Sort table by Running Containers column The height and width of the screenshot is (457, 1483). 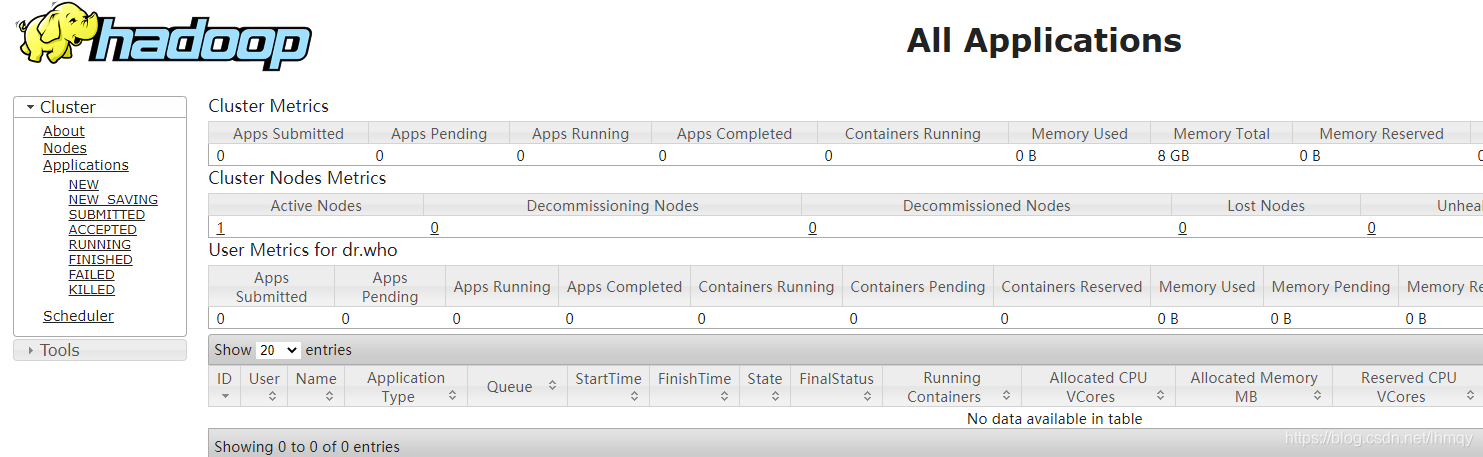pos(951,386)
